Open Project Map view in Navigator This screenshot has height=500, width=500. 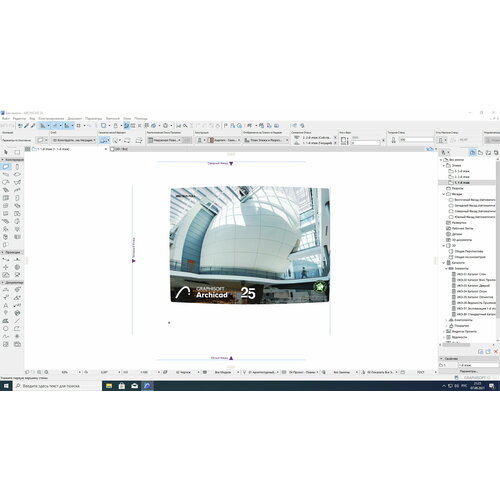point(472,152)
